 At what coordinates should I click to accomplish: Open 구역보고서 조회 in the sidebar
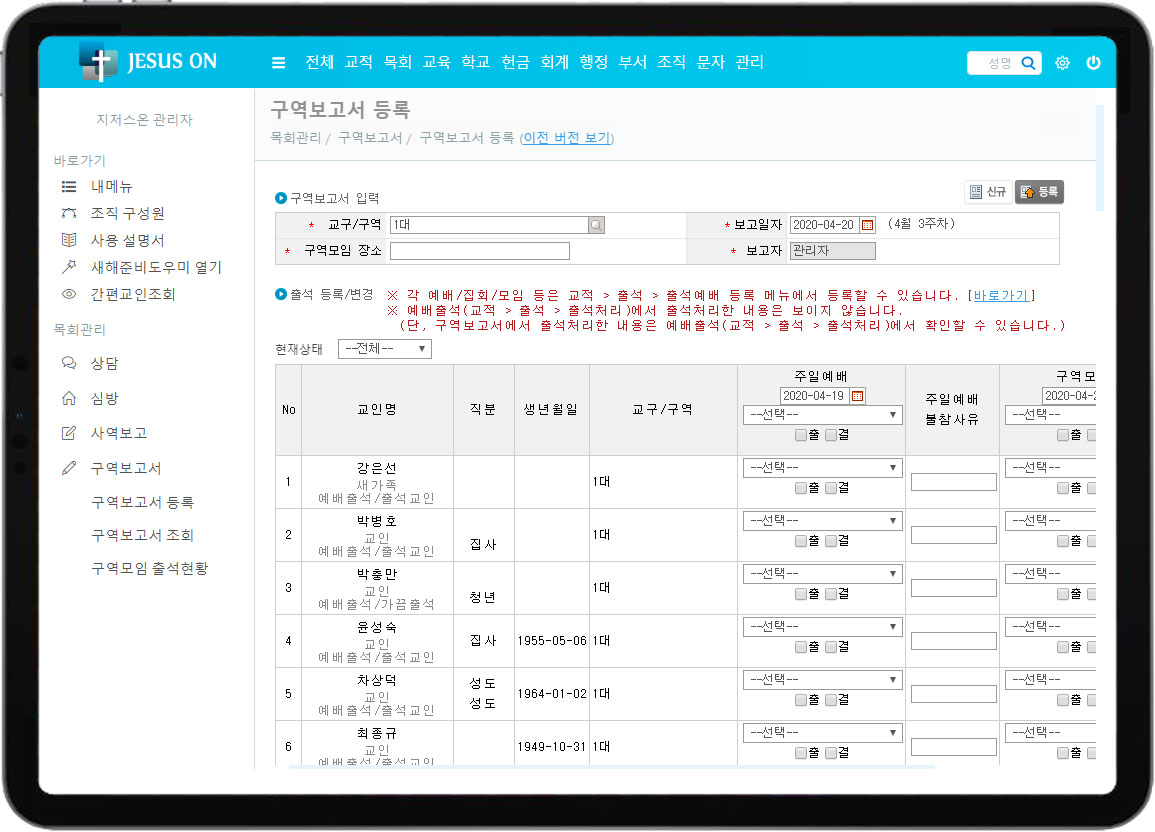[142, 535]
